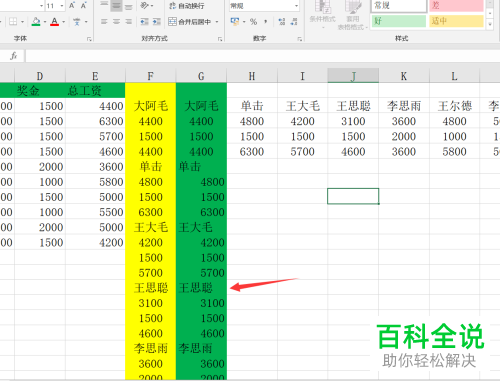Select the 奖金 header cell

(x=40, y=90)
